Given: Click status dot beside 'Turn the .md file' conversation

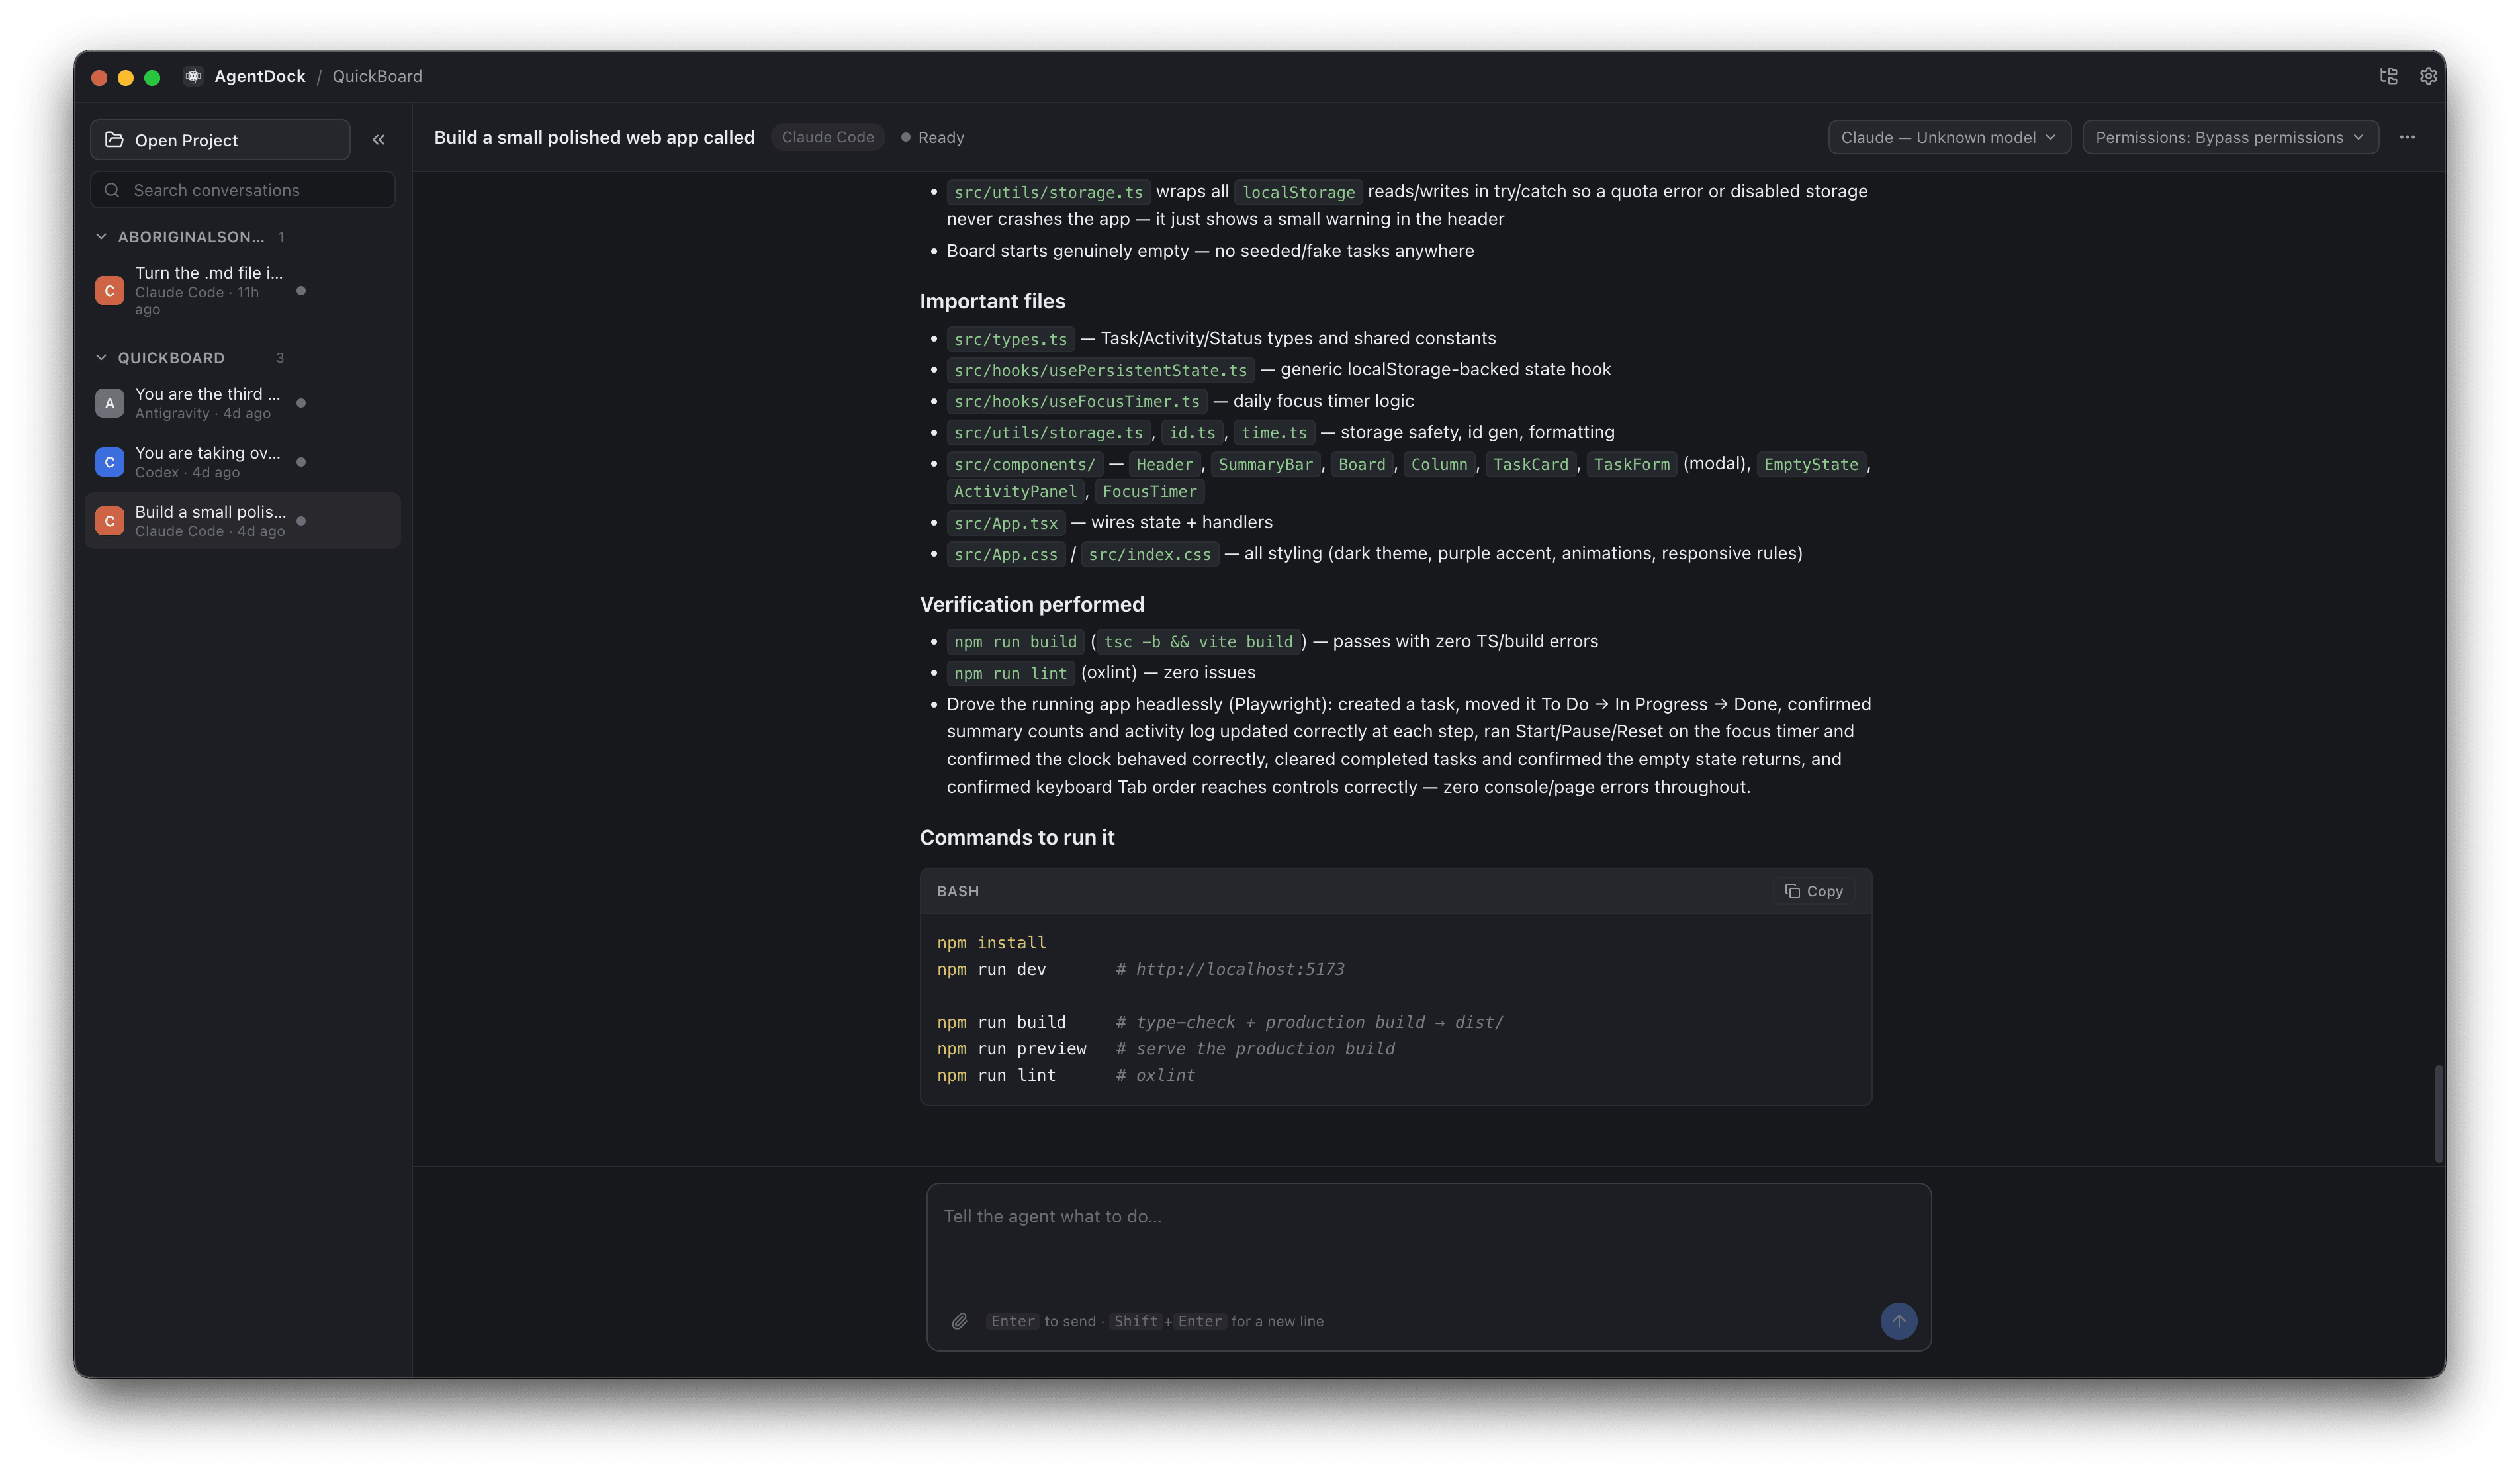Looking at the screenshot, I should click(x=301, y=291).
